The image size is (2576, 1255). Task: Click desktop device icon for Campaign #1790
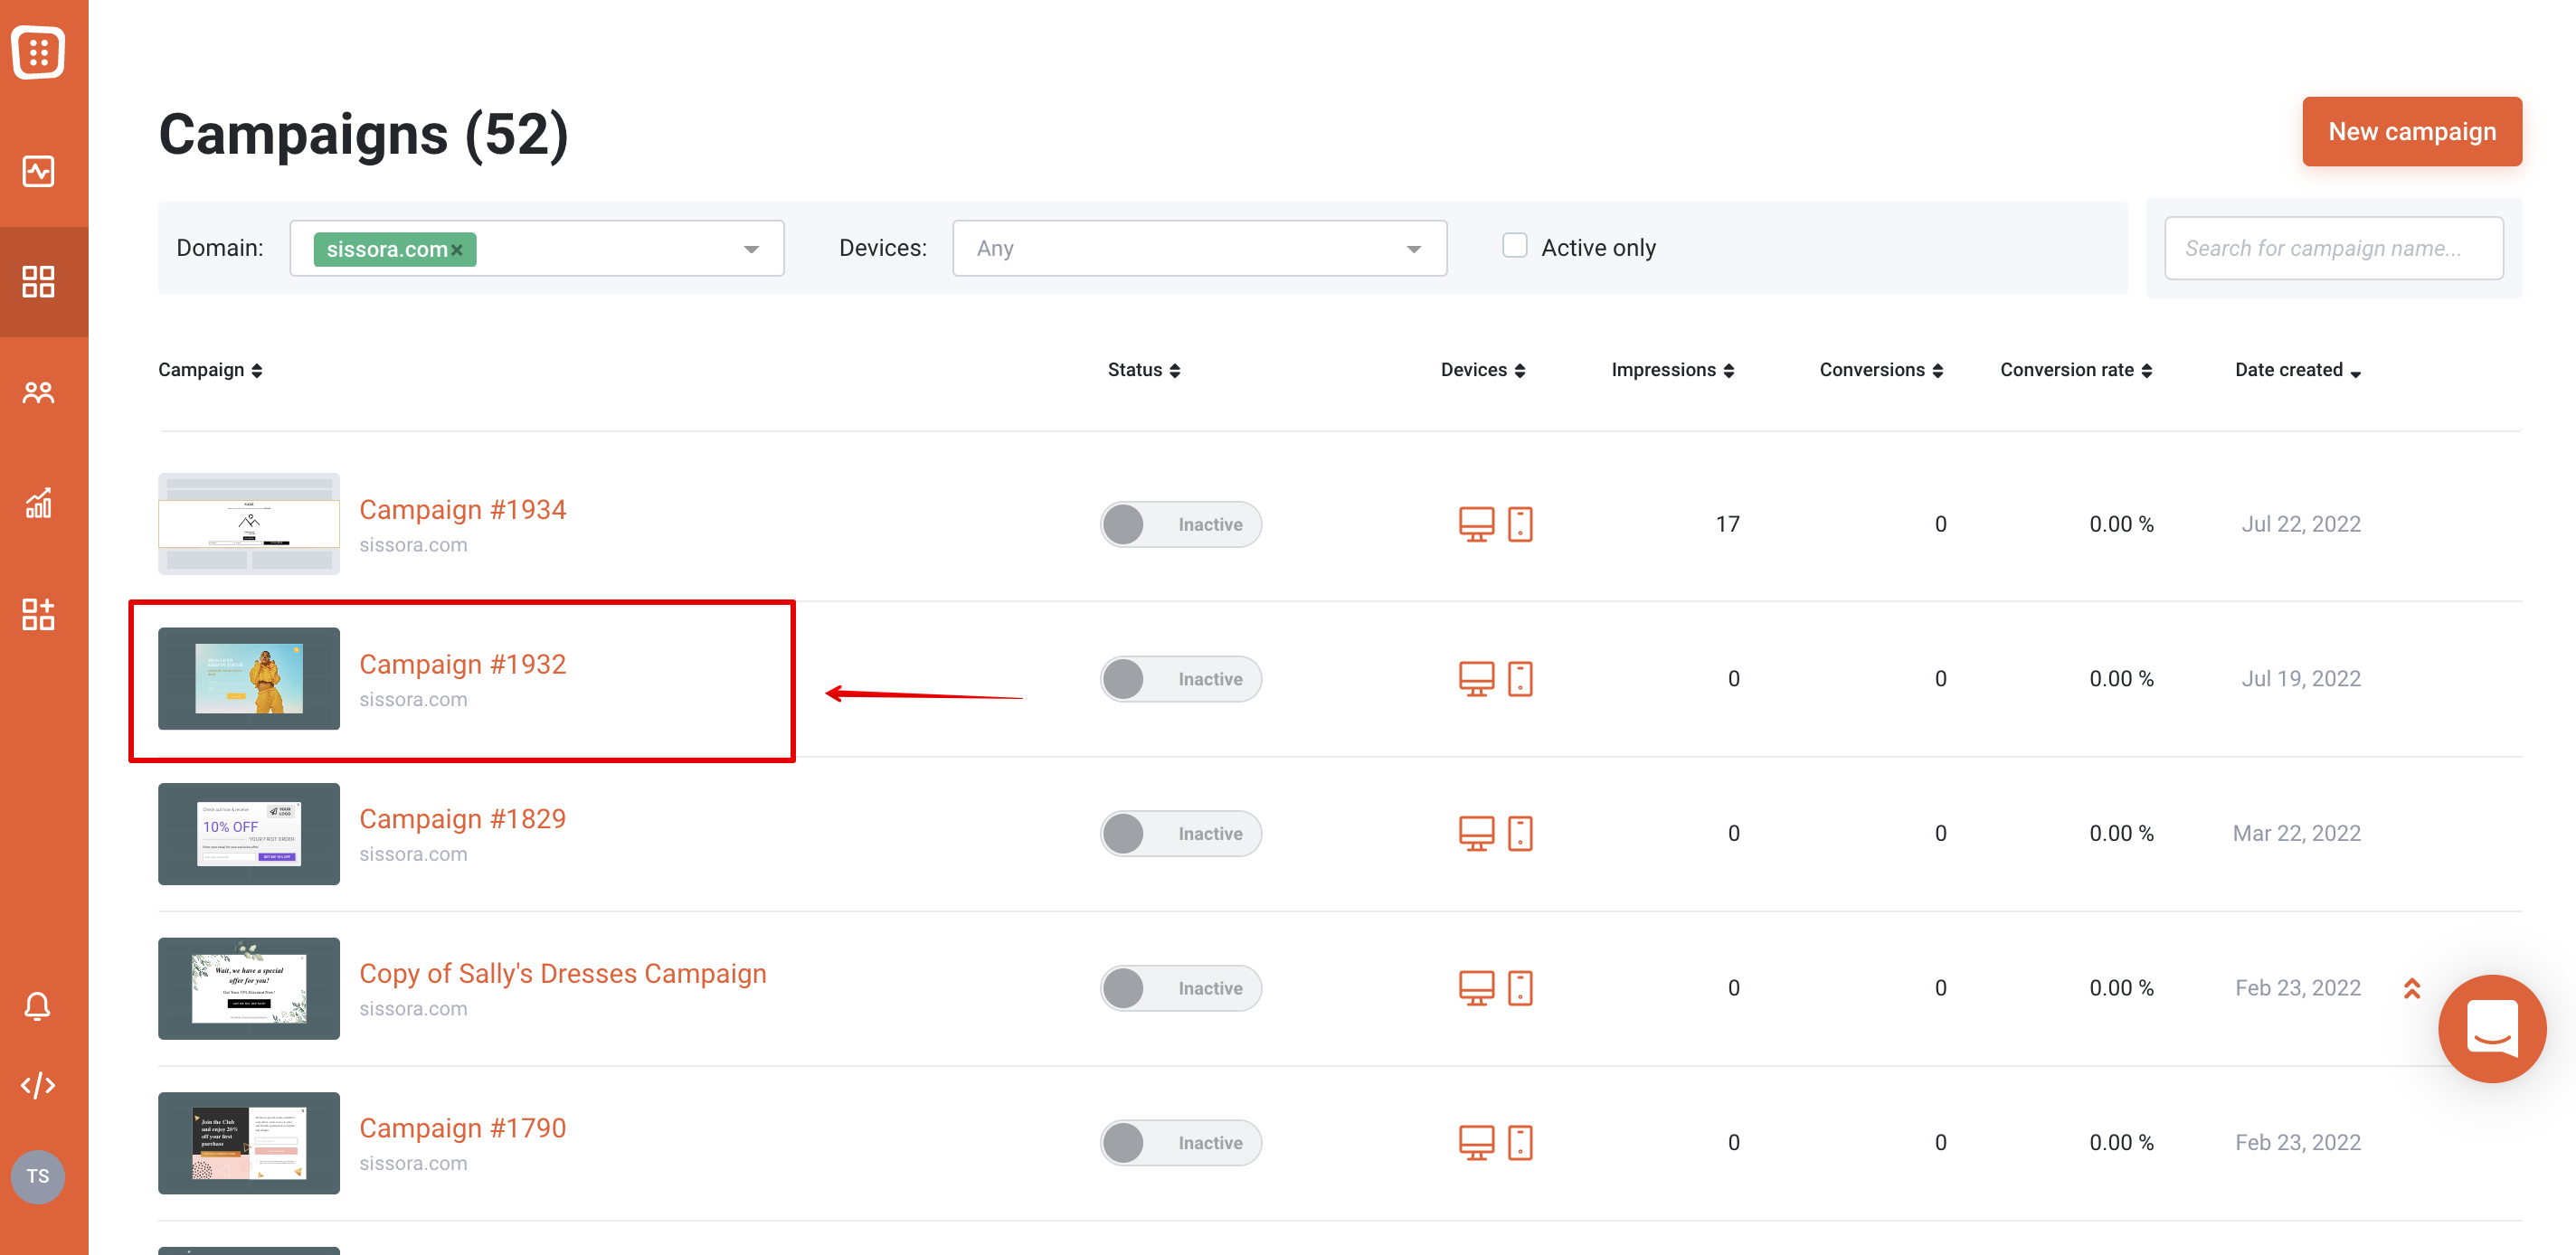(x=1476, y=1142)
